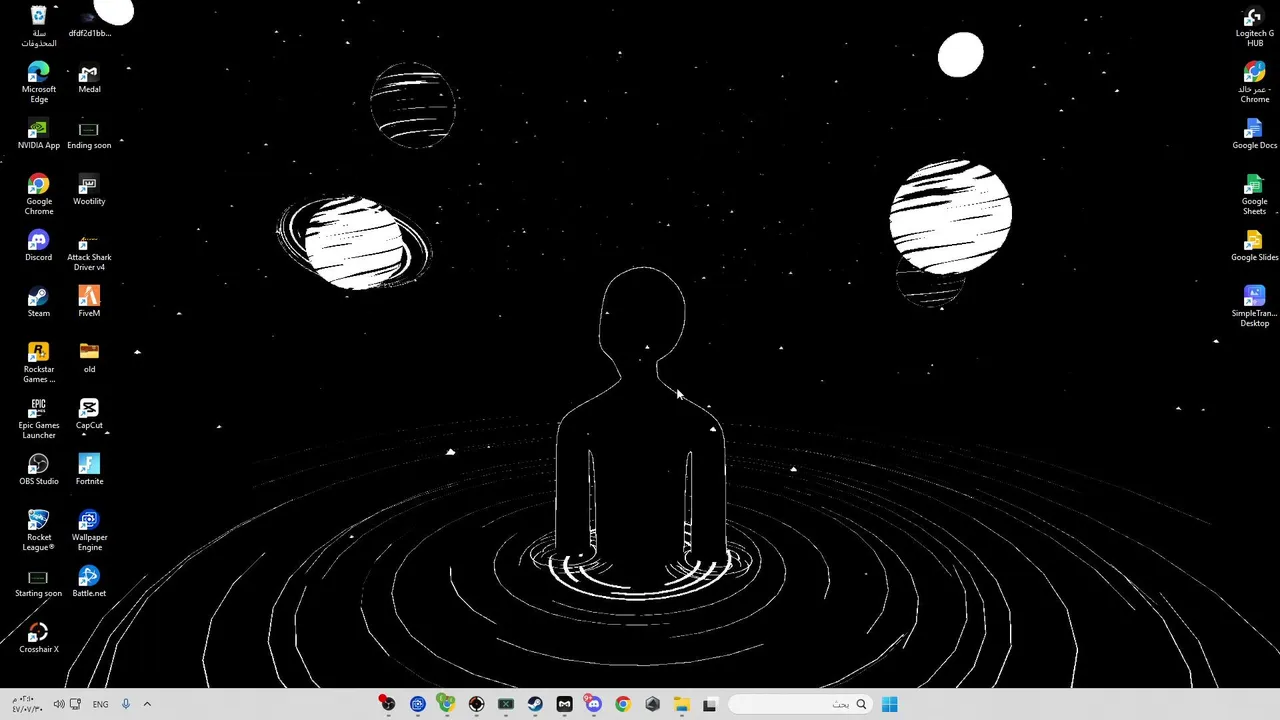Click the network icon in system tray
This screenshot has height=720, width=1280.
[x=75, y=704]
